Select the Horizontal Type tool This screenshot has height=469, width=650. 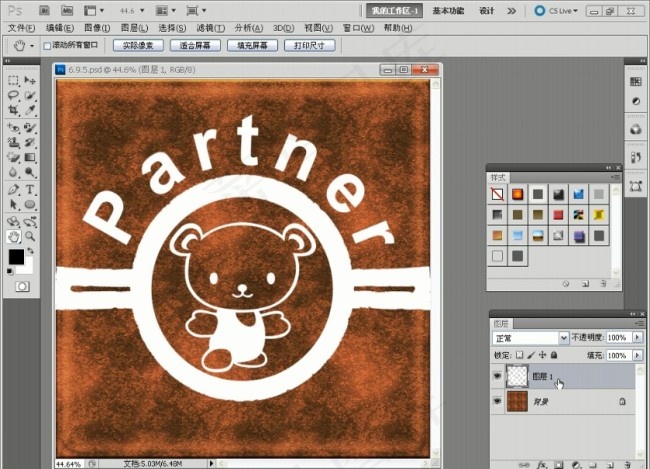30,189
